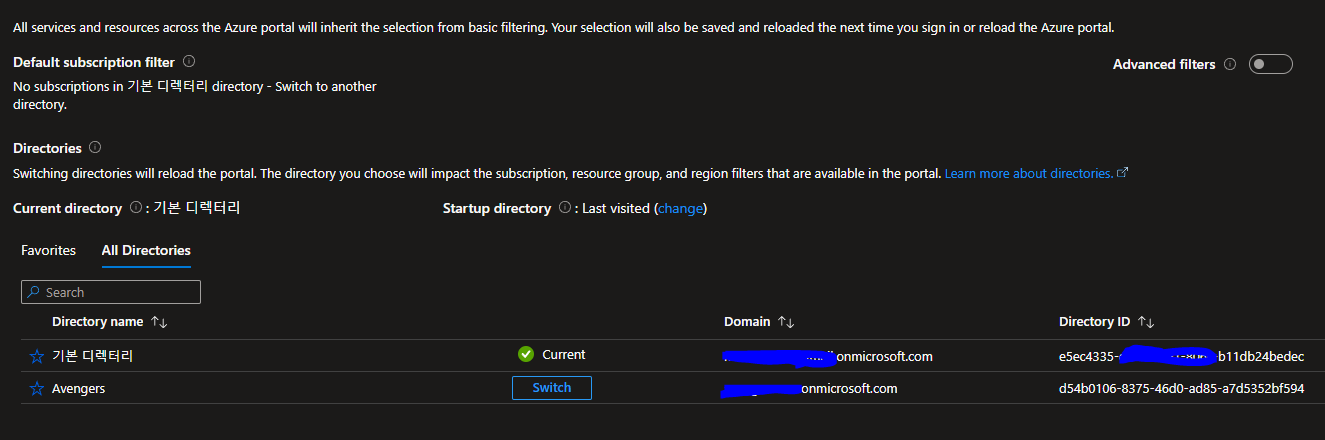Click the external link icon after Learn more
The width and height of the screenshot is (1325, 440).
tap(1122, 173)
